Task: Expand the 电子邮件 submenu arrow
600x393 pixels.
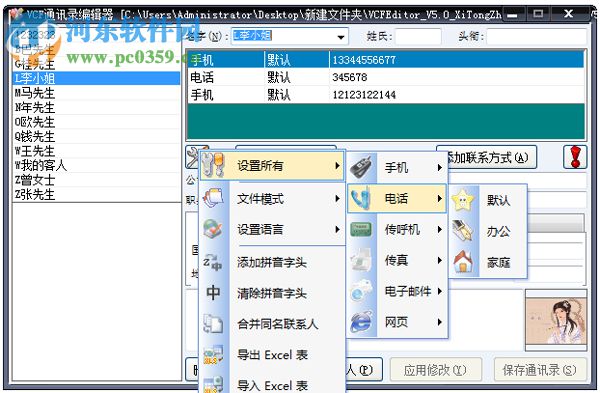Action: (x=440, y=291)
